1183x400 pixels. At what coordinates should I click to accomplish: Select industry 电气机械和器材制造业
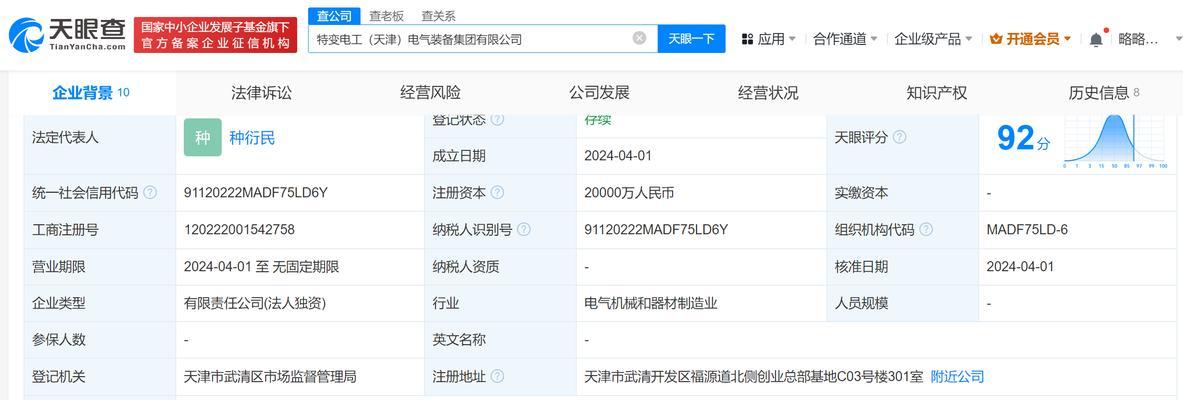point(650,303)
